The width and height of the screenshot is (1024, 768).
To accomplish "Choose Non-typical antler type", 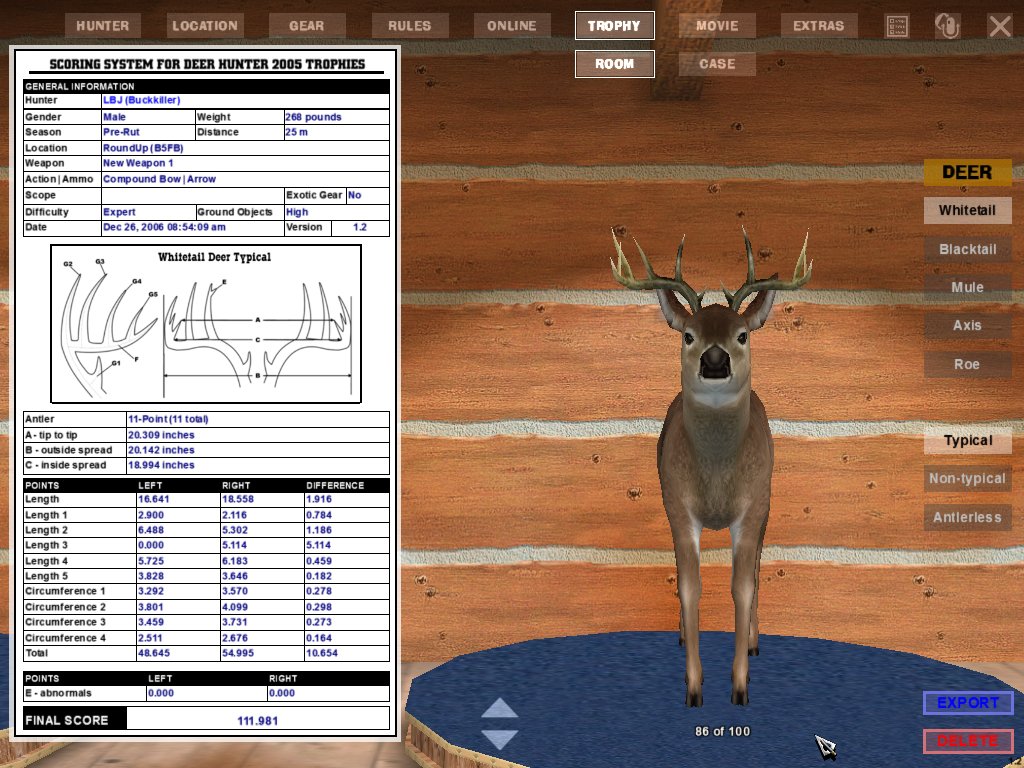I will [967, 479].
